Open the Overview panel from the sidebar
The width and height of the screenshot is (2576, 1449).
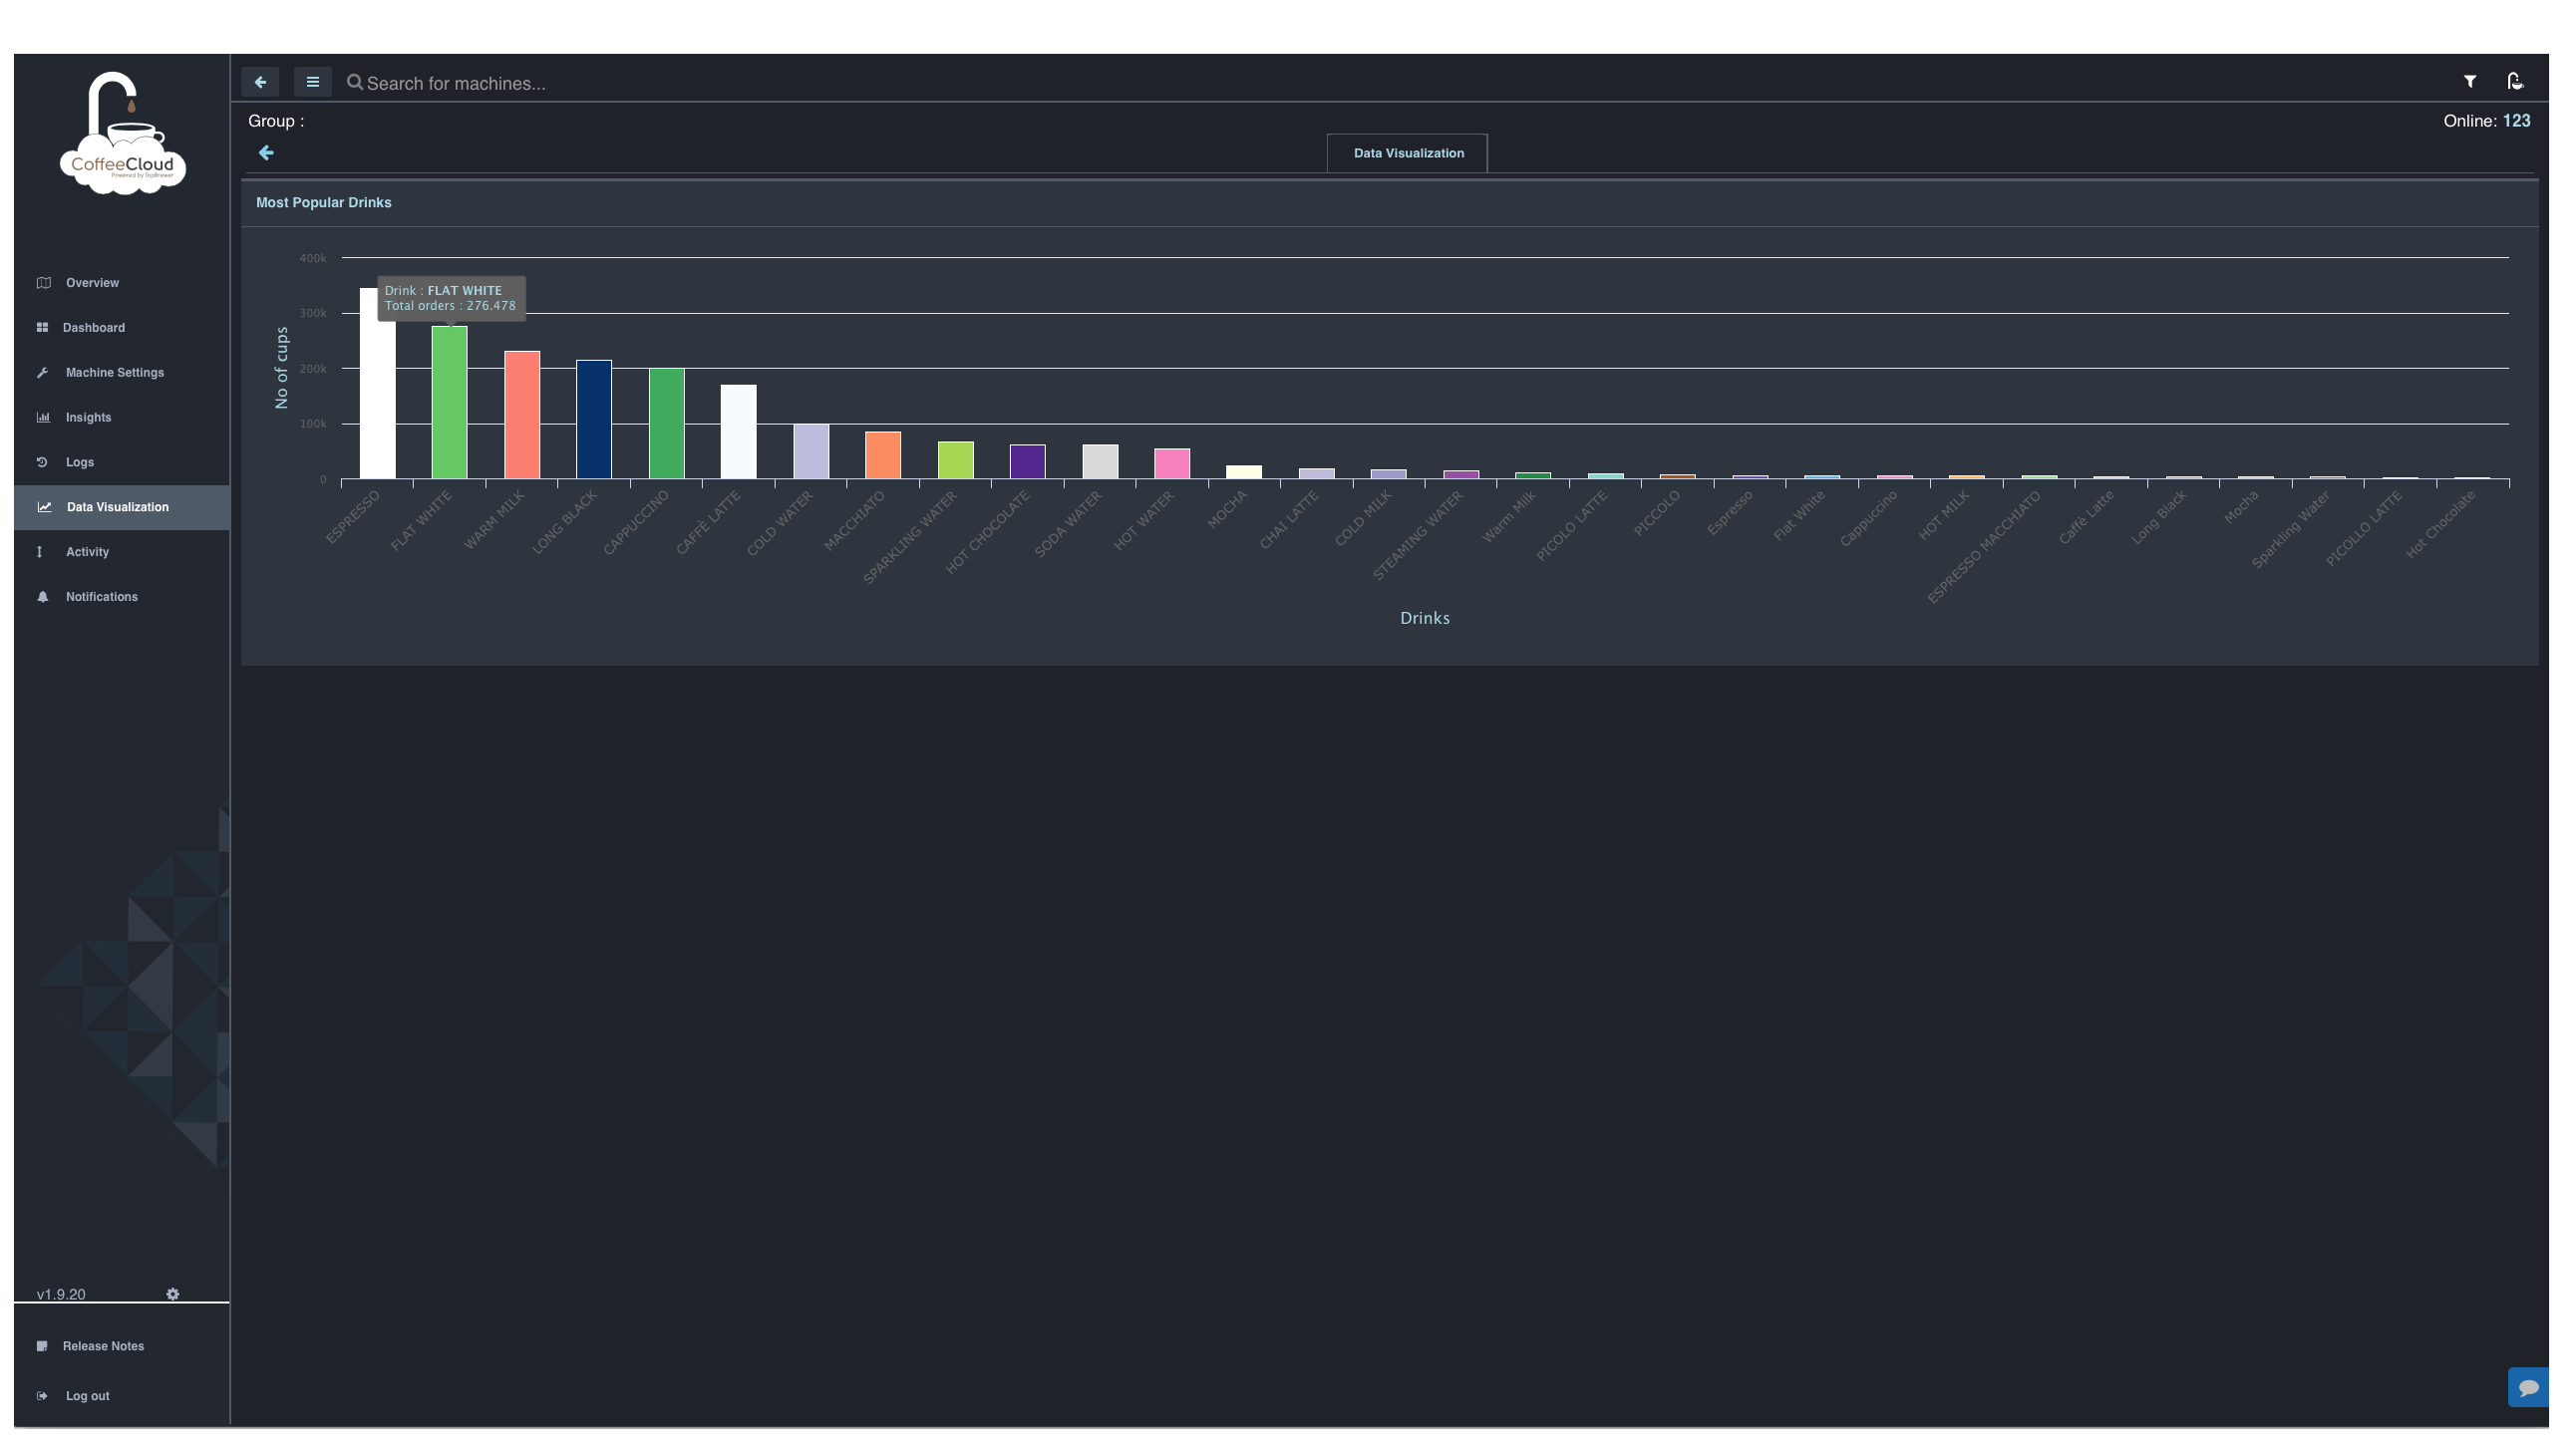(92, 283)
